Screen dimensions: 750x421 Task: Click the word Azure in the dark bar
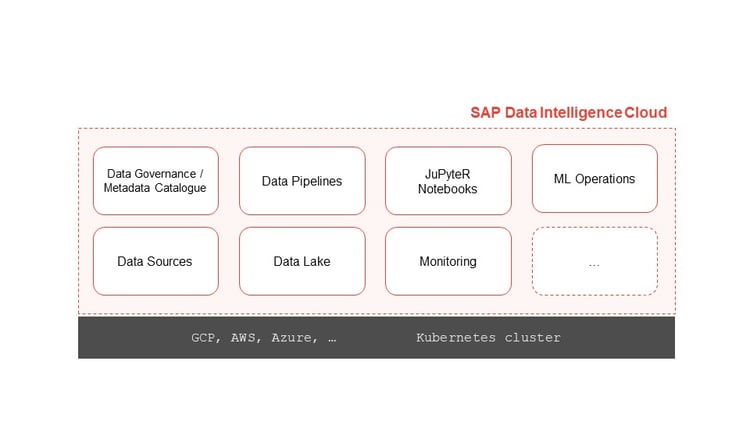[x=291, y=338]
